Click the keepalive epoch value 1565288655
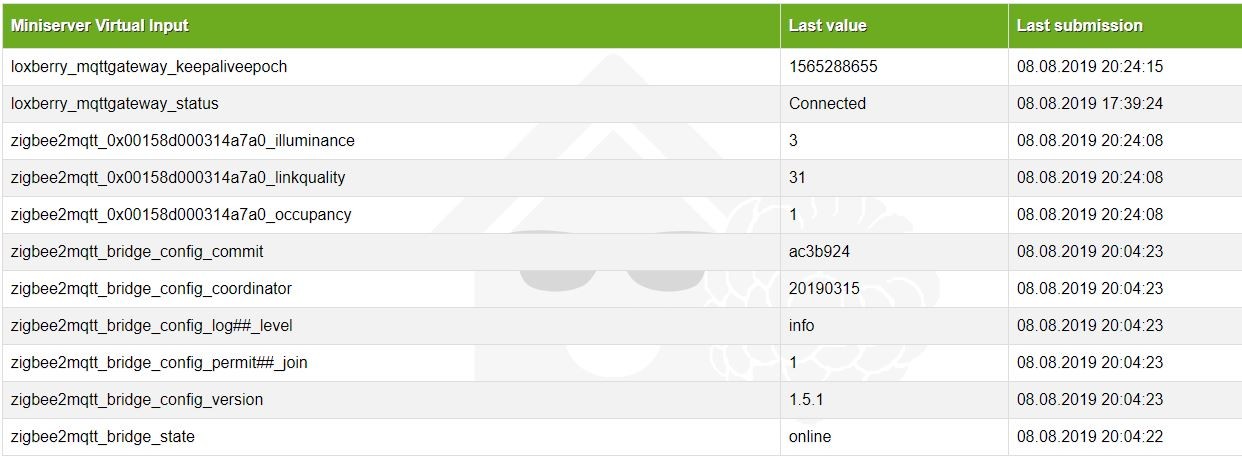Viewport: 1242px width, 458px height. click(x=833, y=66)
